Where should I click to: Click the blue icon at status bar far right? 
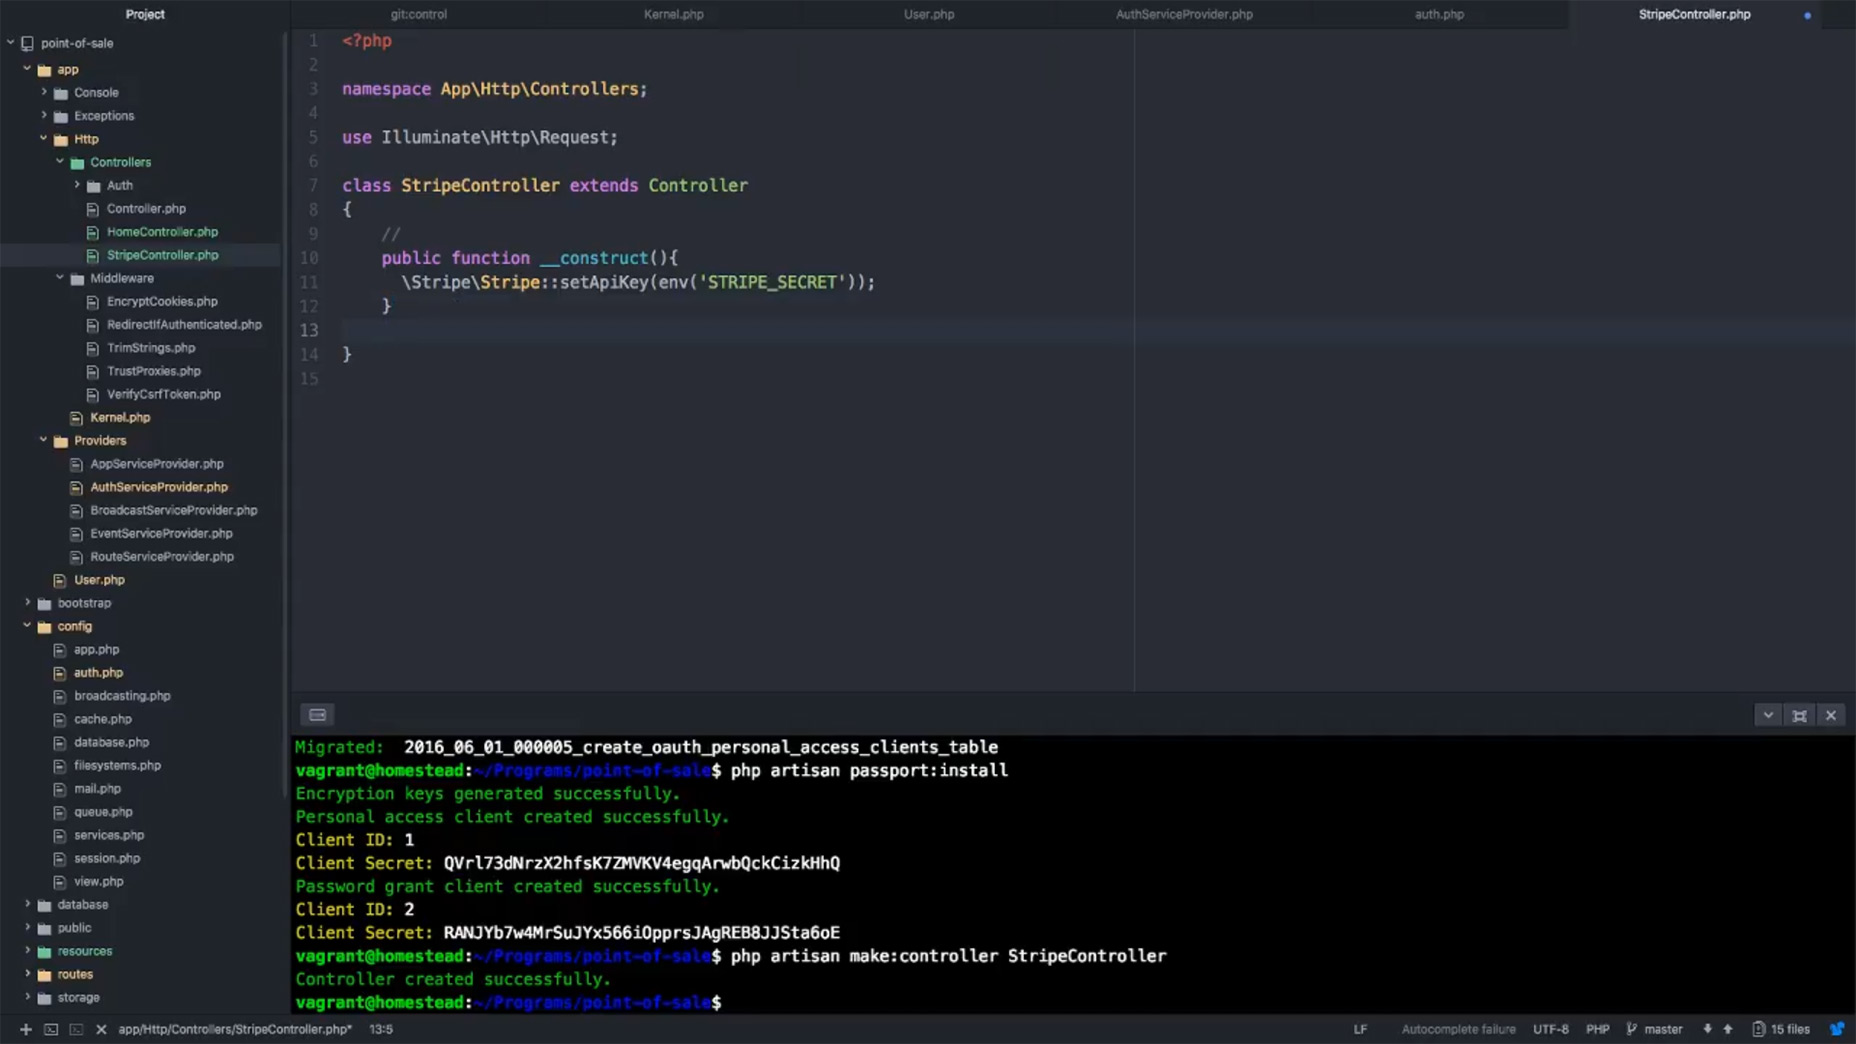click(1836, 1029)
